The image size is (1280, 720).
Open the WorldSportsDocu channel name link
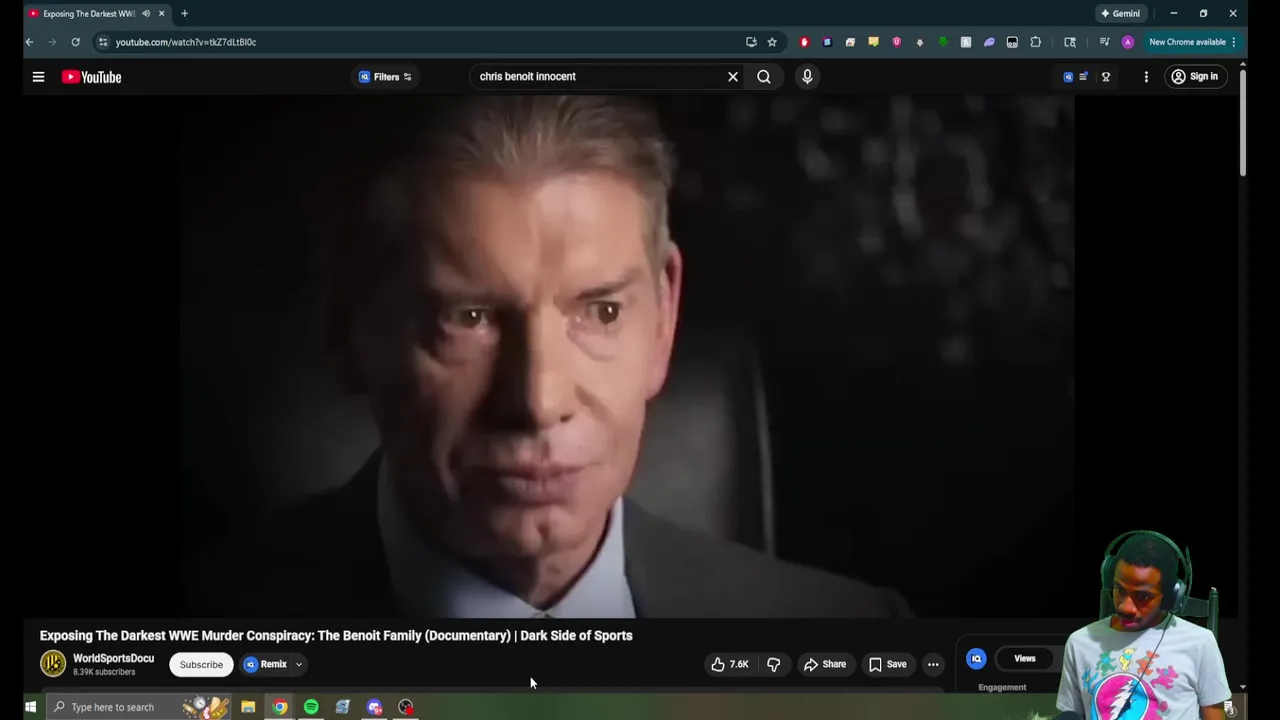[113, 658]
